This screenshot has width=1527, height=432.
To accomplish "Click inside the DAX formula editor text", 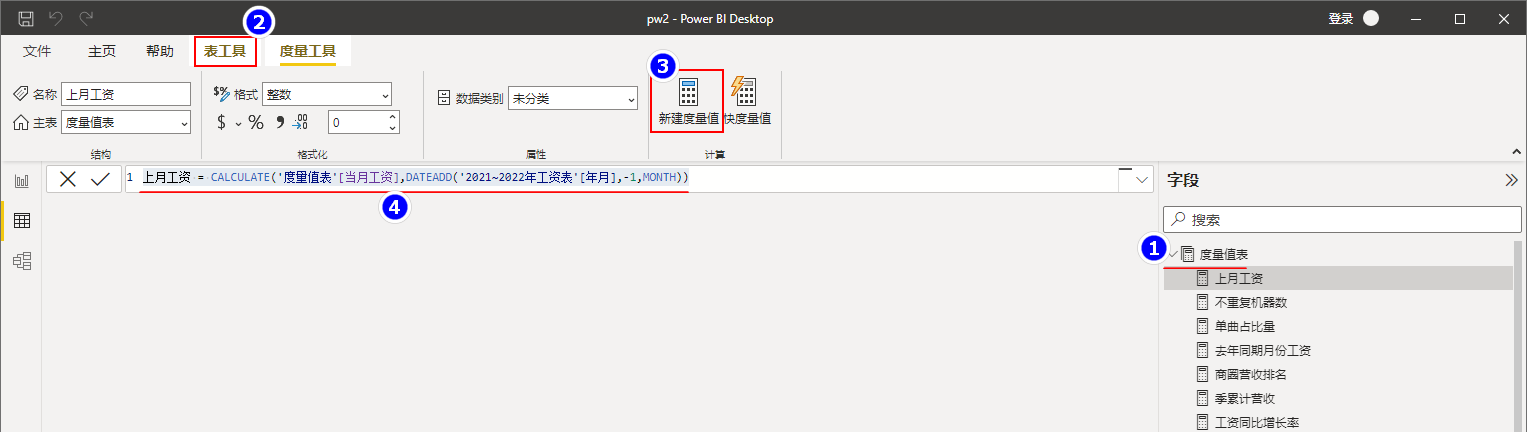I will pyautogui.click(x=415, y=178).
